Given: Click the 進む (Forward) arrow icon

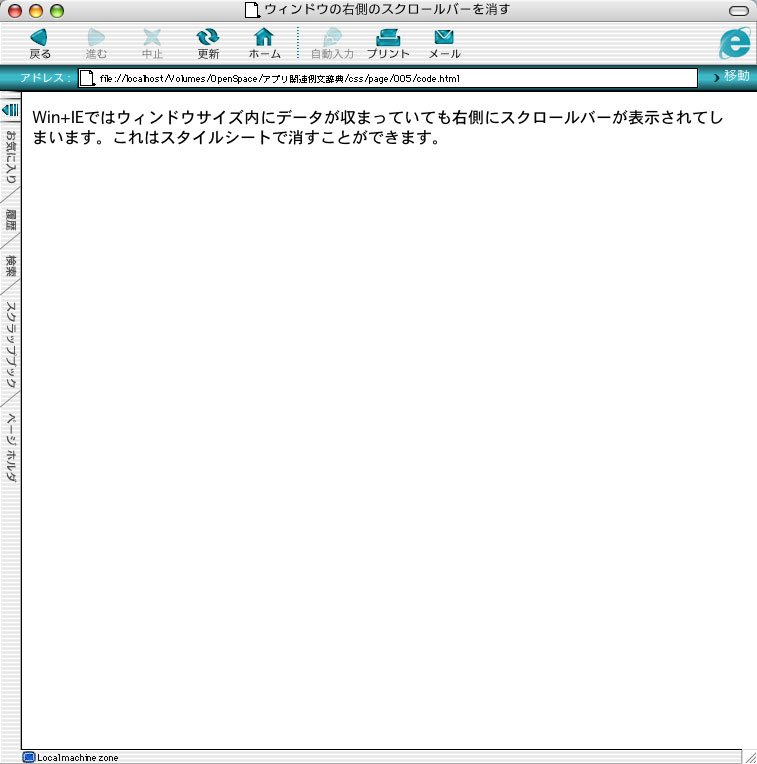Looking at the screenshot, I should coord(96,37).
